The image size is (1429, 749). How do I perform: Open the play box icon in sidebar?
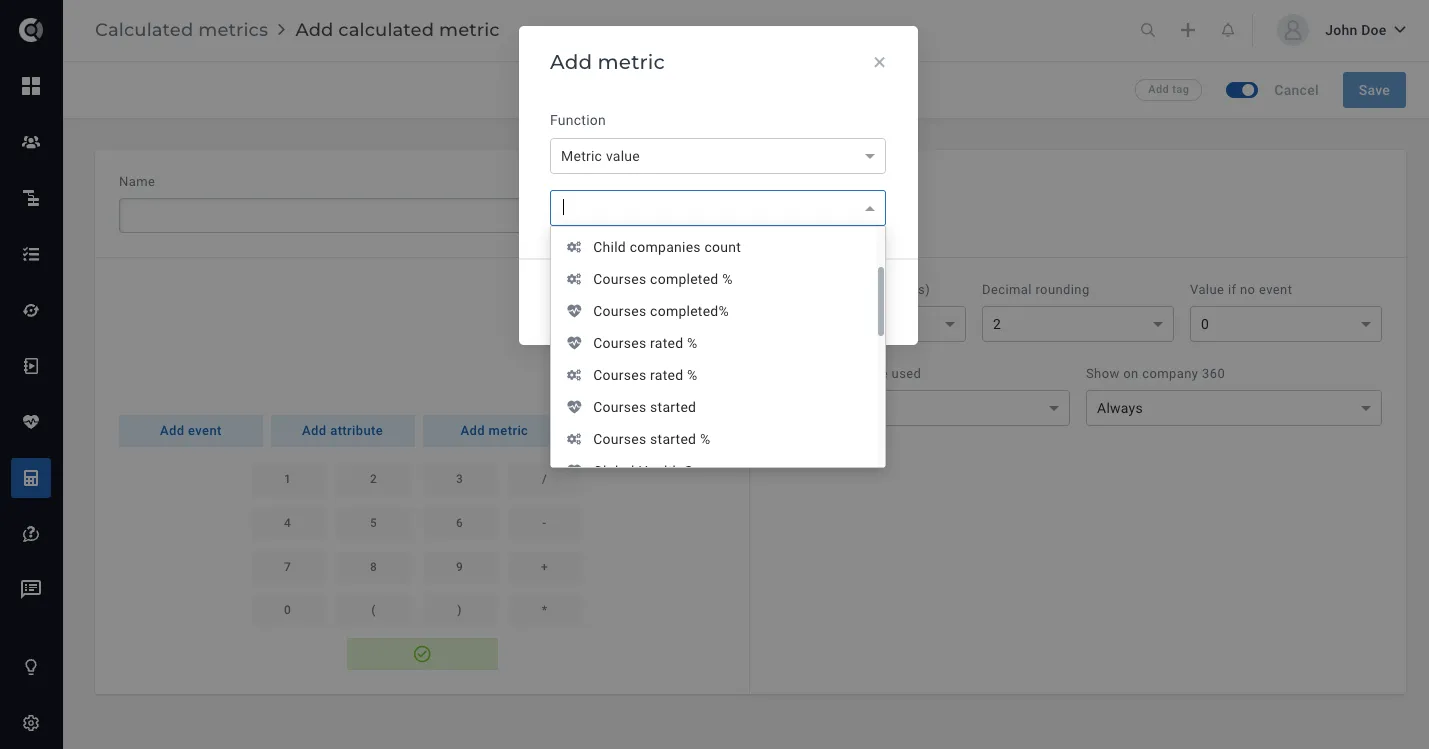click(31, 366)
